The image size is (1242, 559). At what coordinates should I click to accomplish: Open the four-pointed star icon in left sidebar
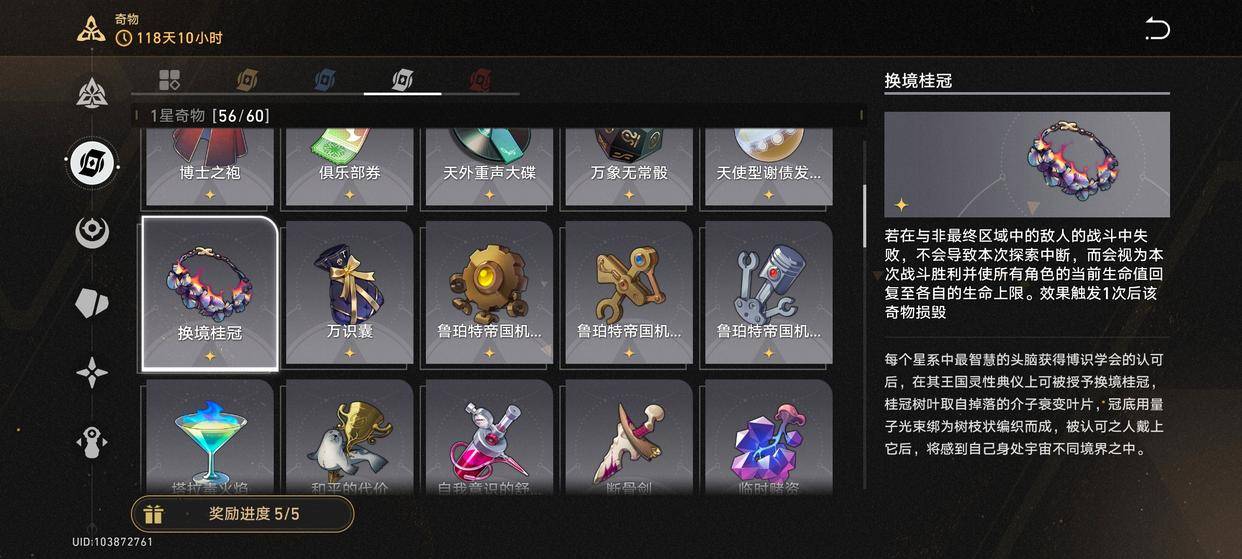click(92, 373)
